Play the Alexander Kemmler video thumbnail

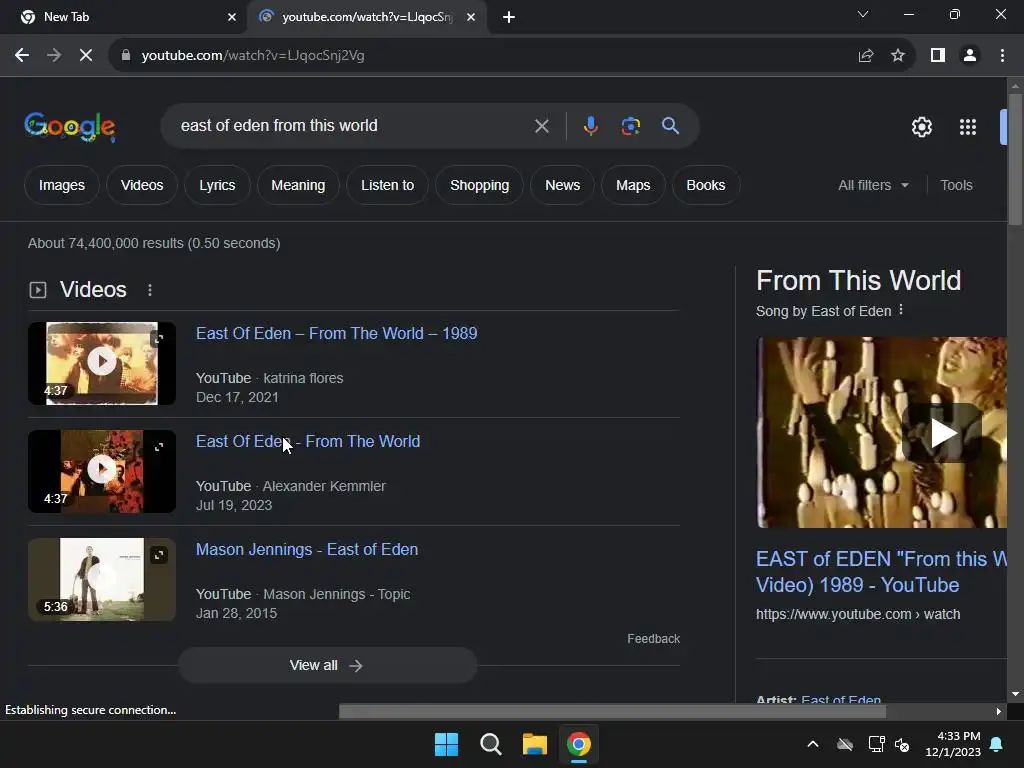click(x=102, y=471)
